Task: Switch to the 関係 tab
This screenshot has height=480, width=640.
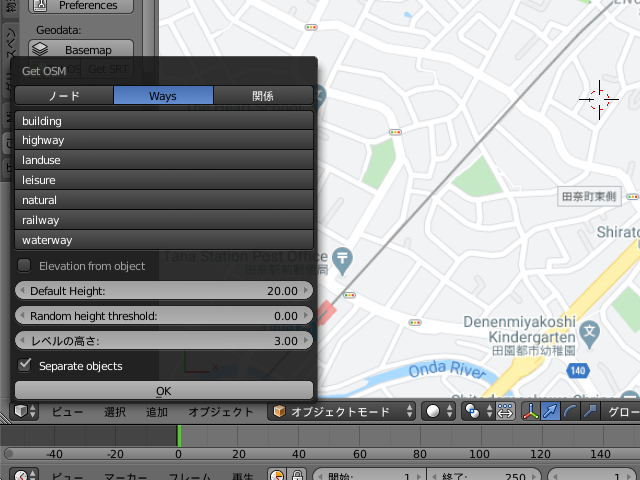Action: pos(263,96)
